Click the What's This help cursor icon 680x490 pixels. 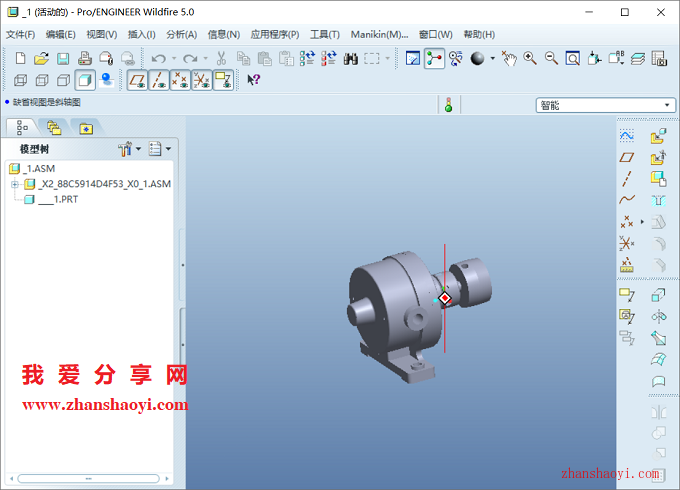pyautogui.click(x=253, y=80)
